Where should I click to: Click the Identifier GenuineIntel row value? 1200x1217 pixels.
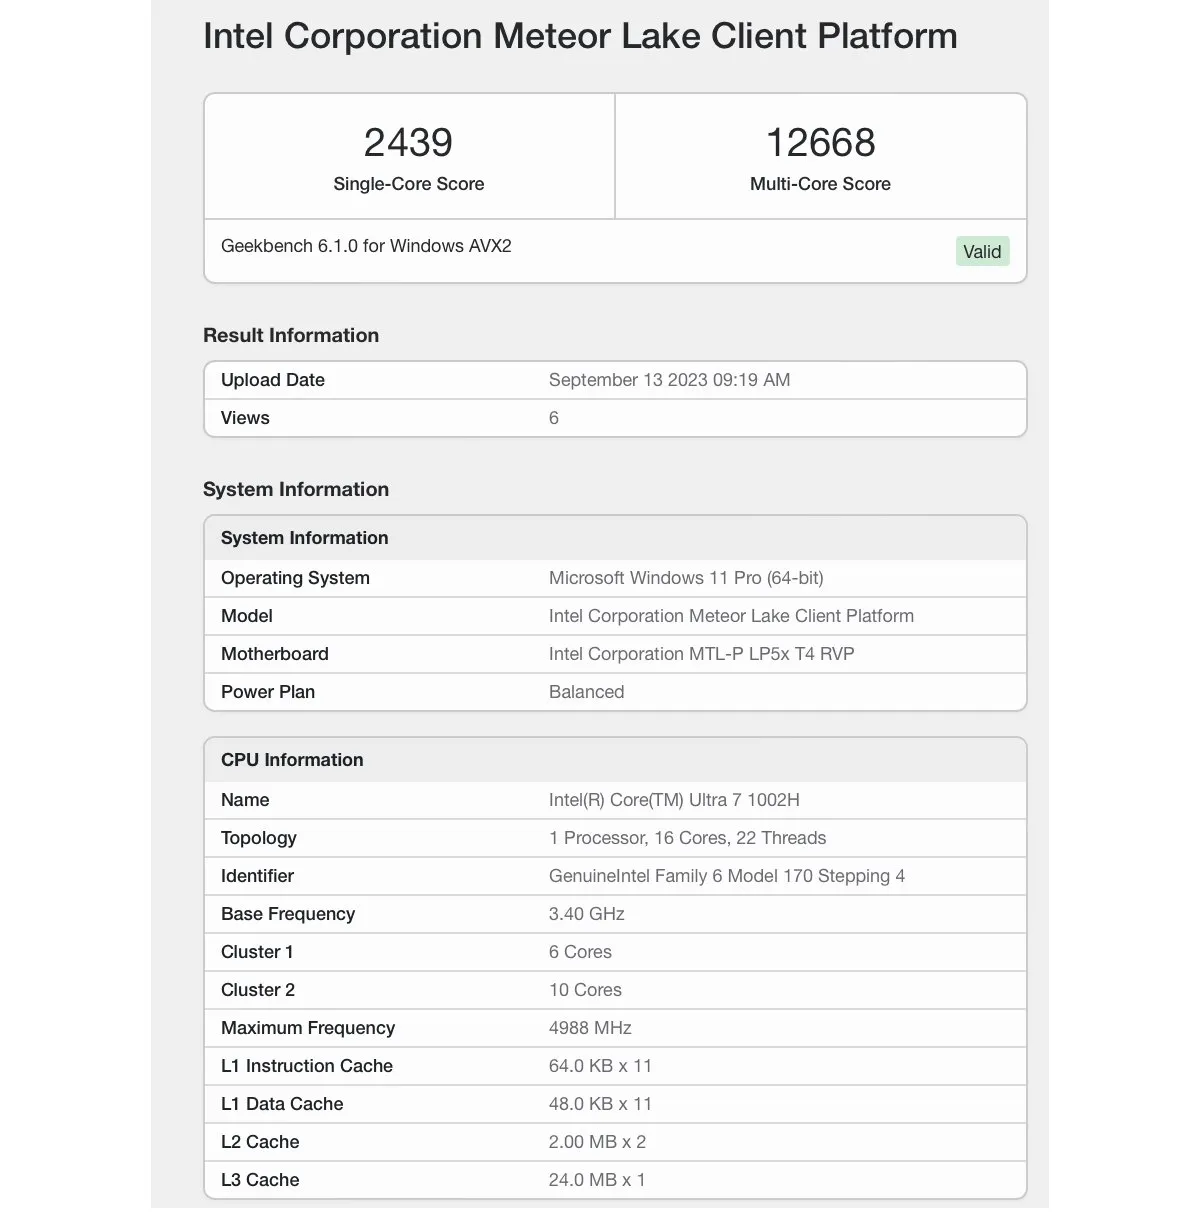pos(727,876)
